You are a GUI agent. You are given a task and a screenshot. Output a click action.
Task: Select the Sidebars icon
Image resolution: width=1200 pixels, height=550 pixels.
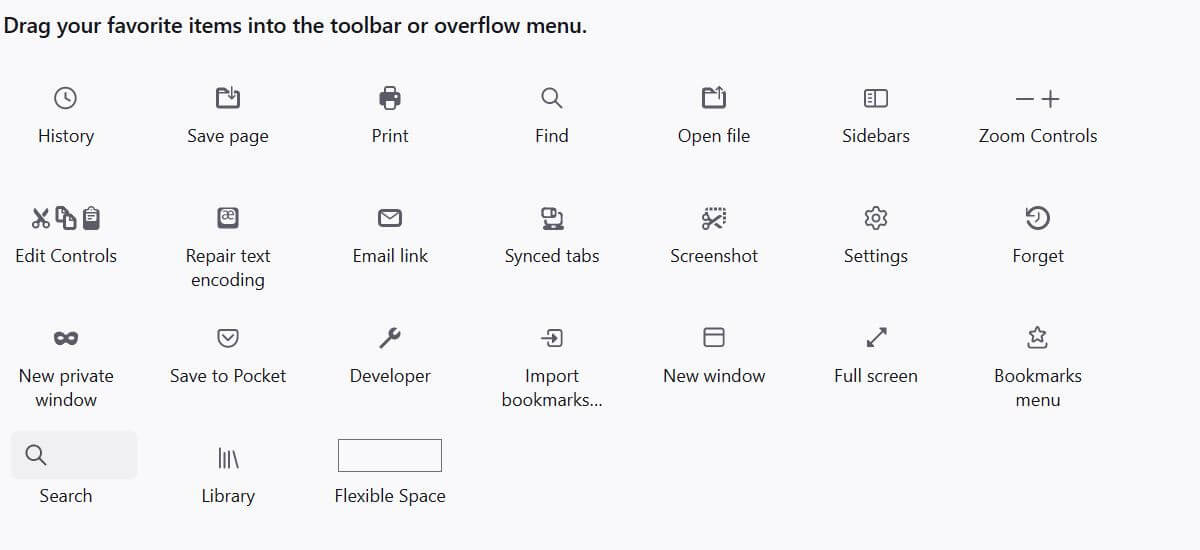click(x=876, y=98)
